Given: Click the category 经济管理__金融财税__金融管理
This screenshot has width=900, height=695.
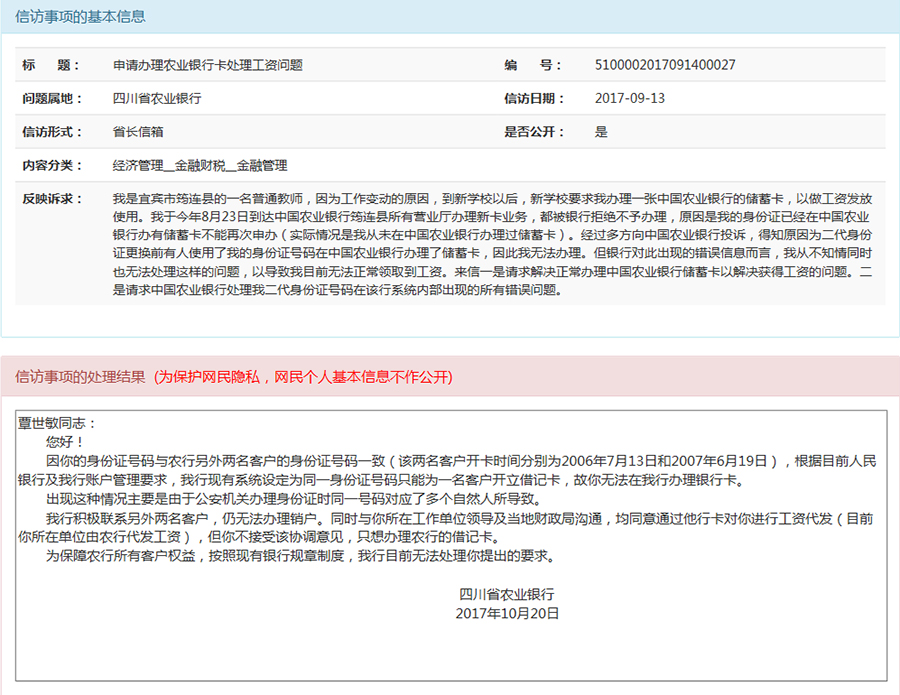Looking at the screenshot, I should point(200,166).
